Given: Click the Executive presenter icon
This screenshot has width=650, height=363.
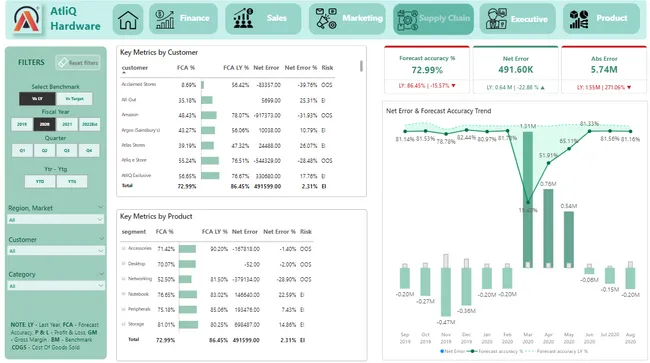Looking at the screenshot, I should point(497,19).
